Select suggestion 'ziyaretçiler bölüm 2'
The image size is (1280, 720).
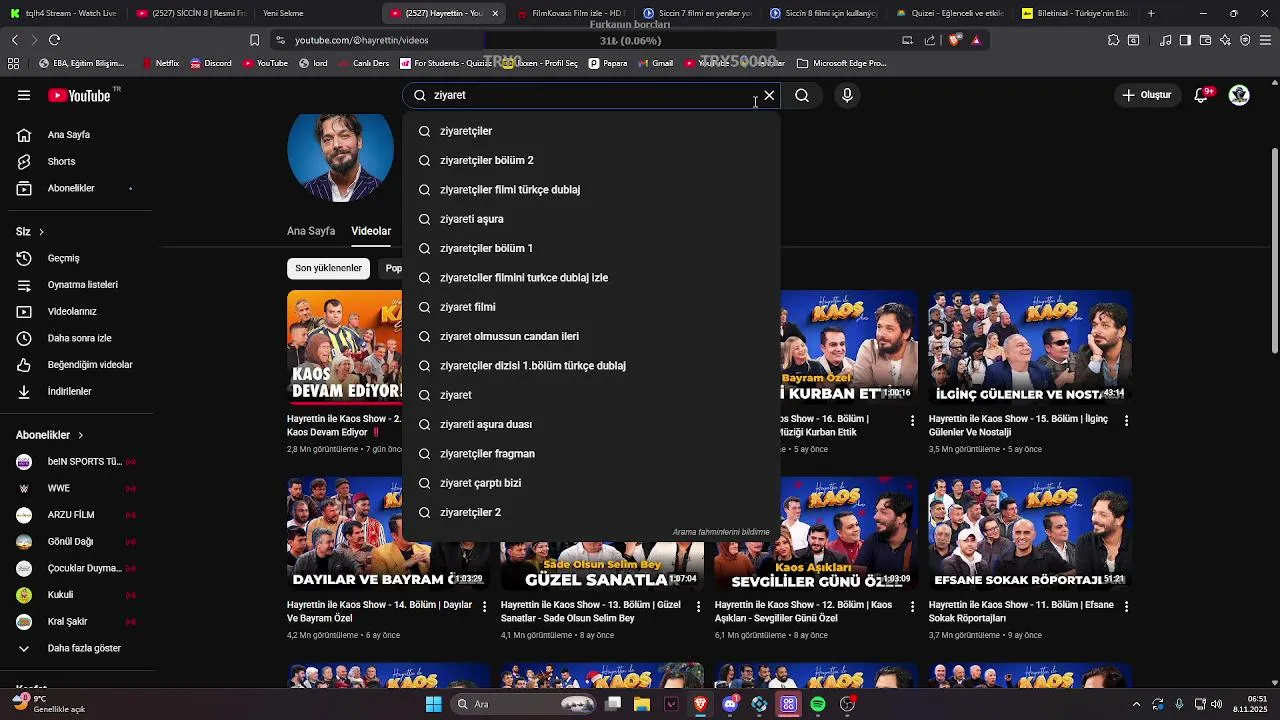591,160
